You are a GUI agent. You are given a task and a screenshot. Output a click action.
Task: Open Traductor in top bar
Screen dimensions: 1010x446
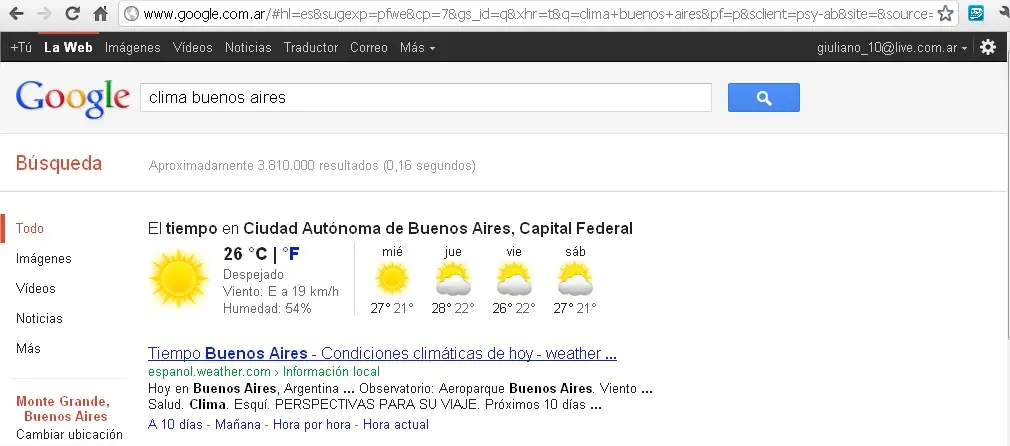tap(311, 47)
